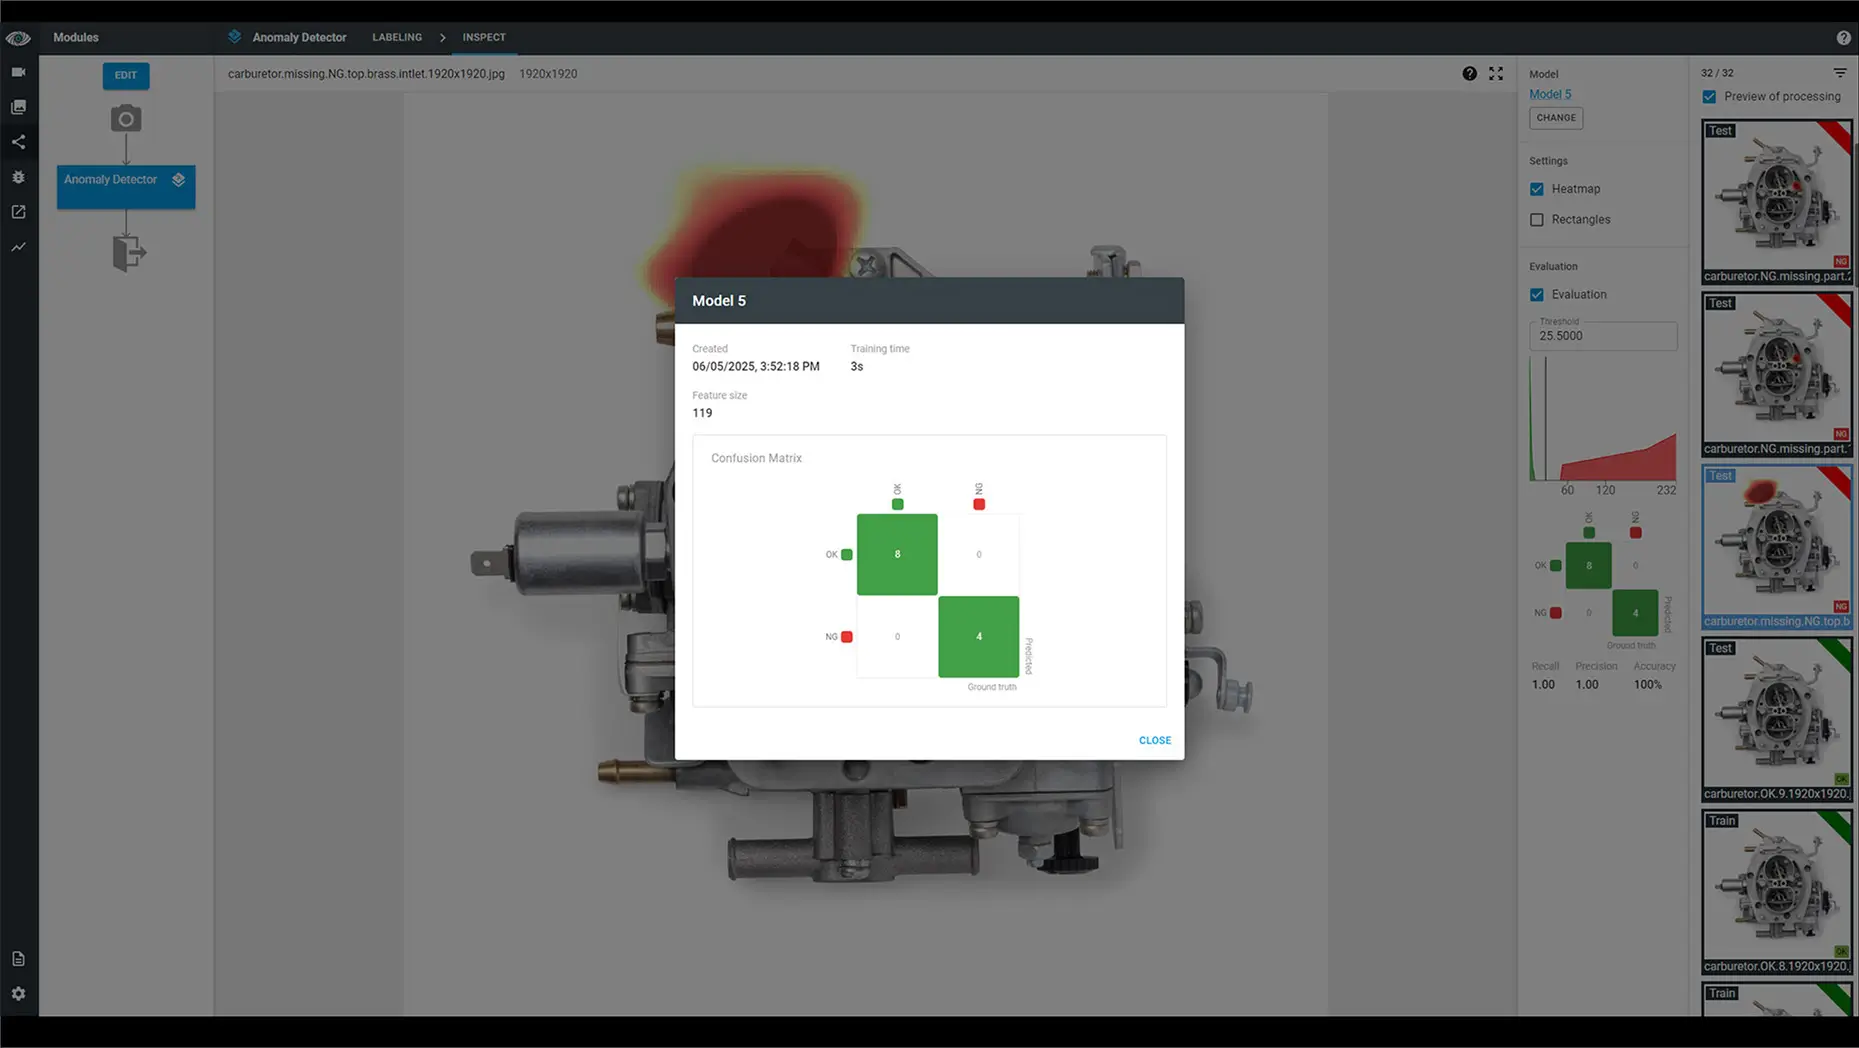Switch to the INSPECT tab
The width and height of the screenshot is (1859, 1048).
[484, 37]
